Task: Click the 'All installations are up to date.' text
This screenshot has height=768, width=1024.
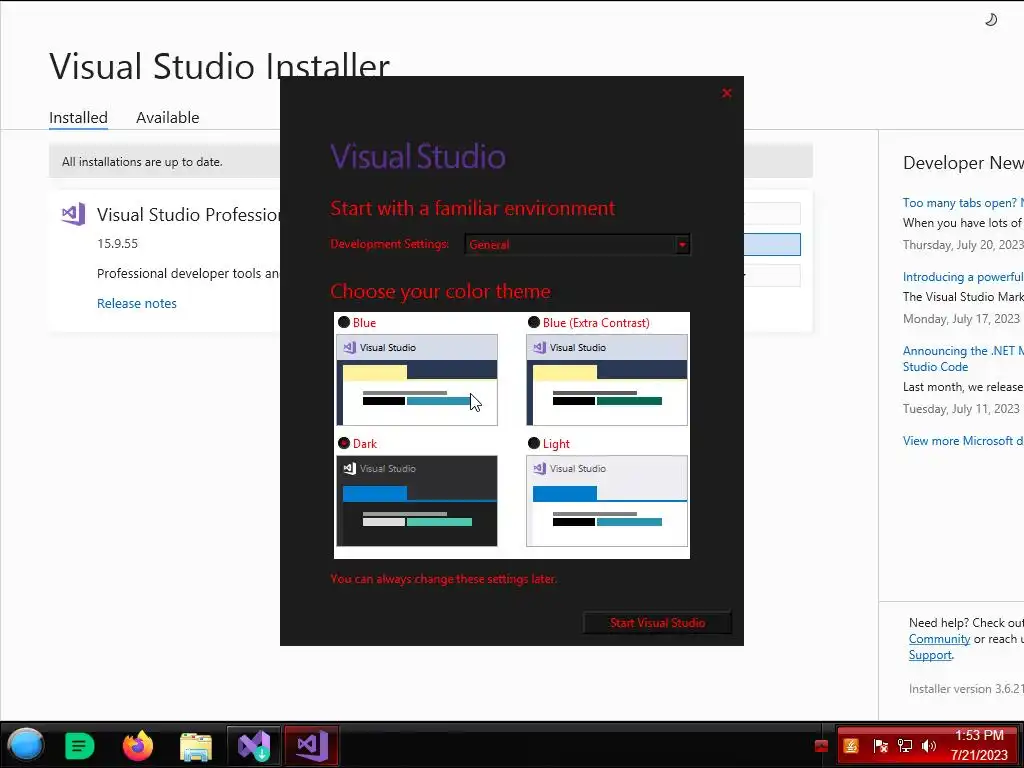Action: coord(142,161)
